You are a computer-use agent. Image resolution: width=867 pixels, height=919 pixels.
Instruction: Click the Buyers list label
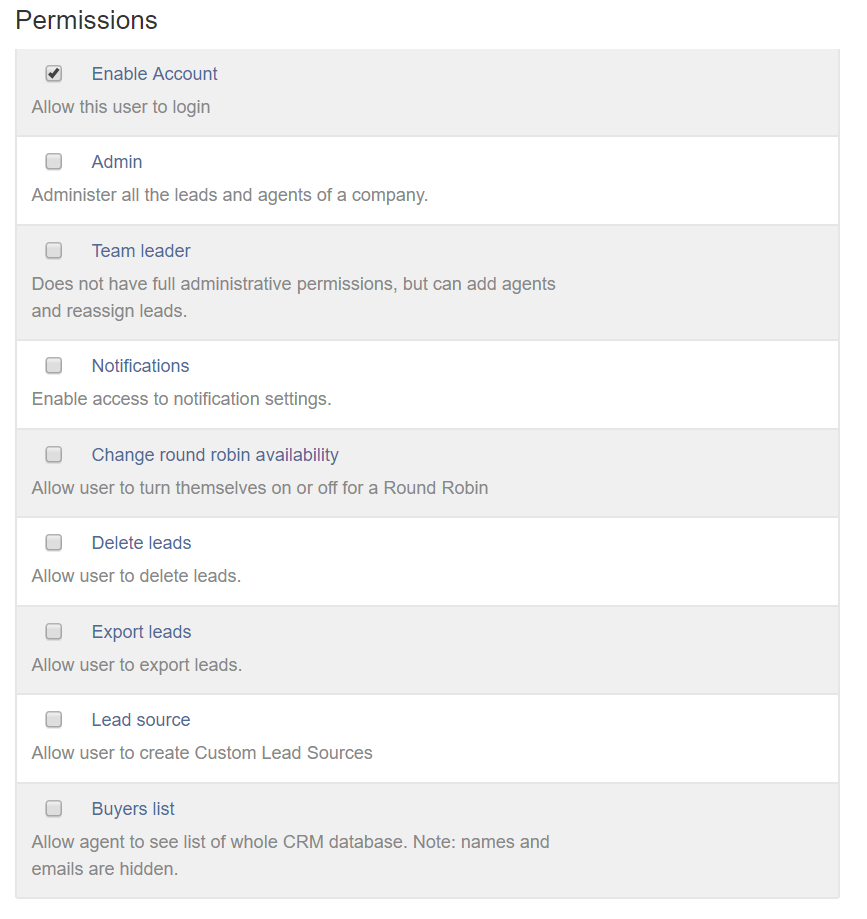(133, 809)
